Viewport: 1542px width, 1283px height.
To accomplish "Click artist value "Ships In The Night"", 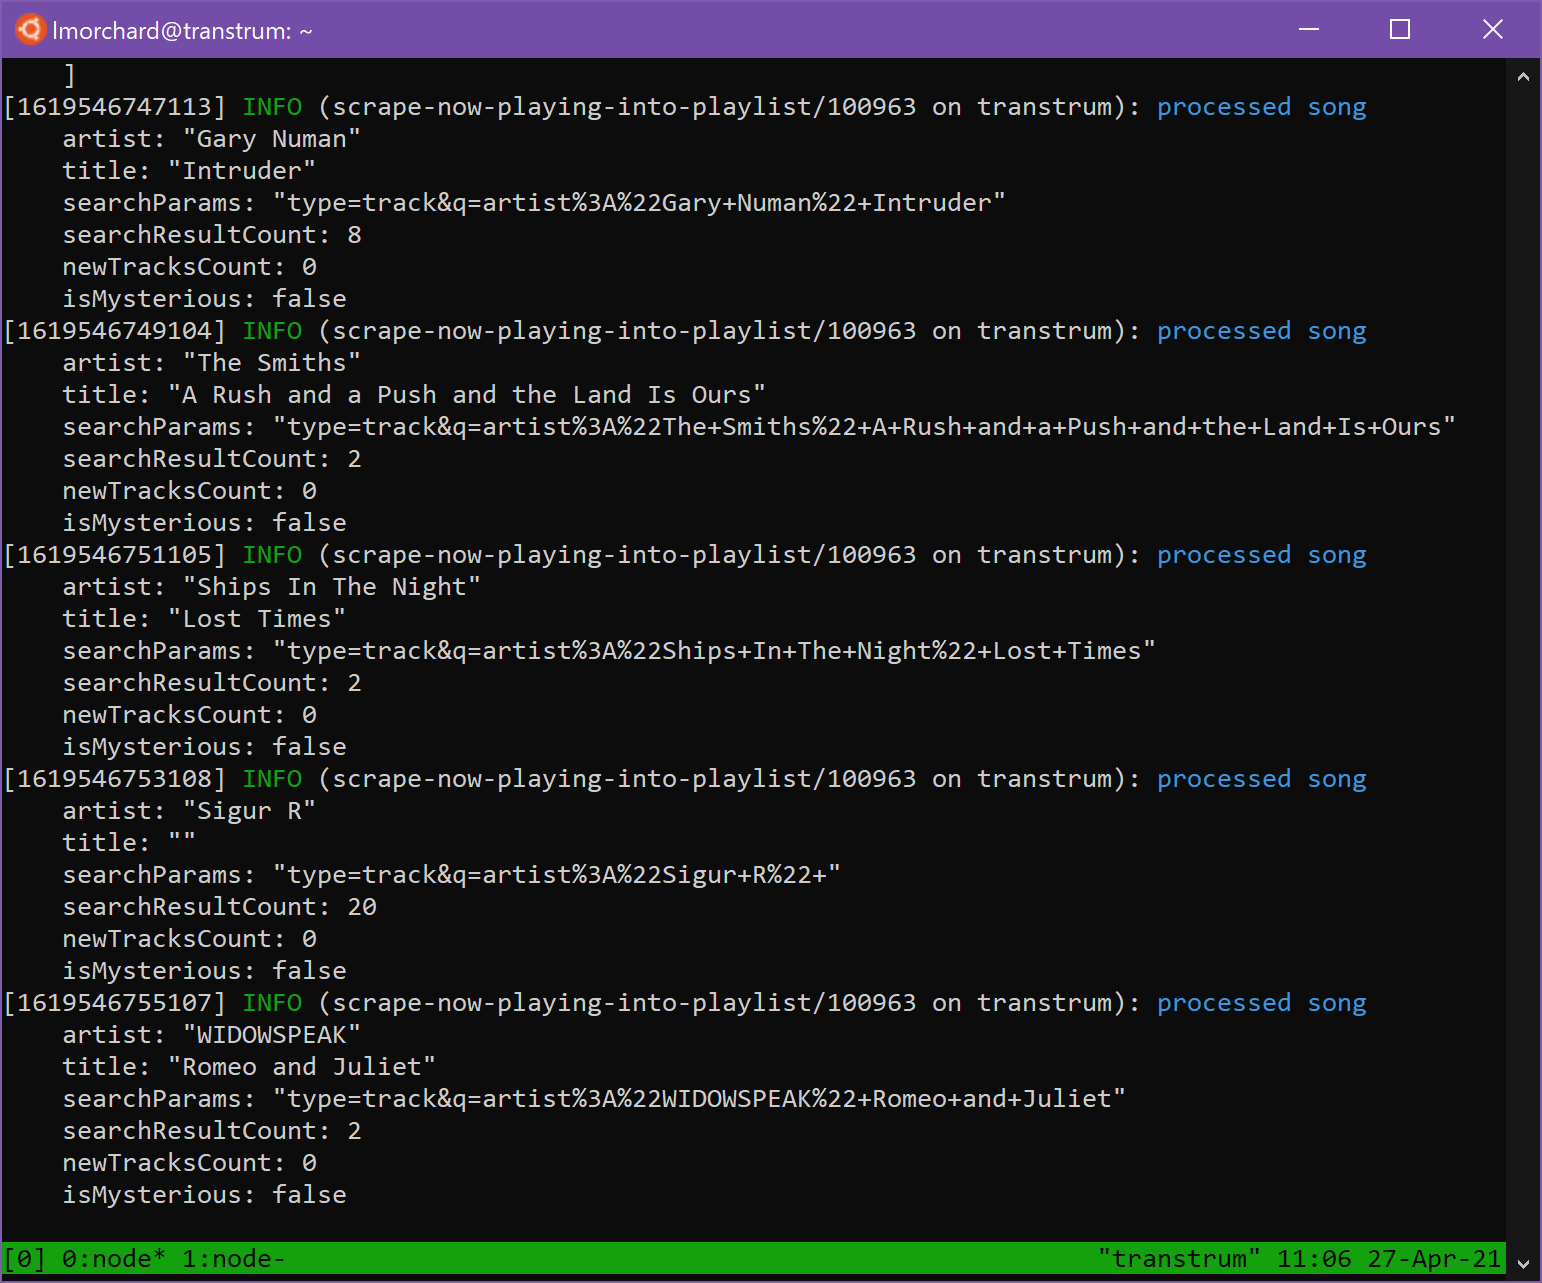I will pos(332,587).
